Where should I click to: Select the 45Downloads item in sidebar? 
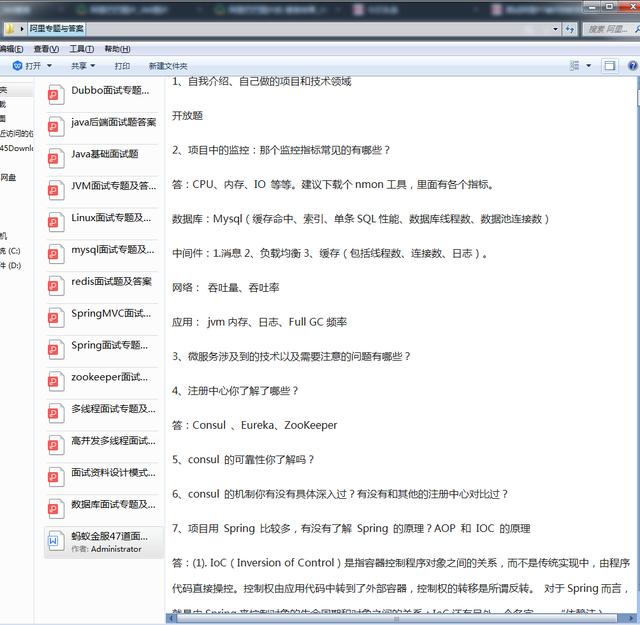point(17,148)
